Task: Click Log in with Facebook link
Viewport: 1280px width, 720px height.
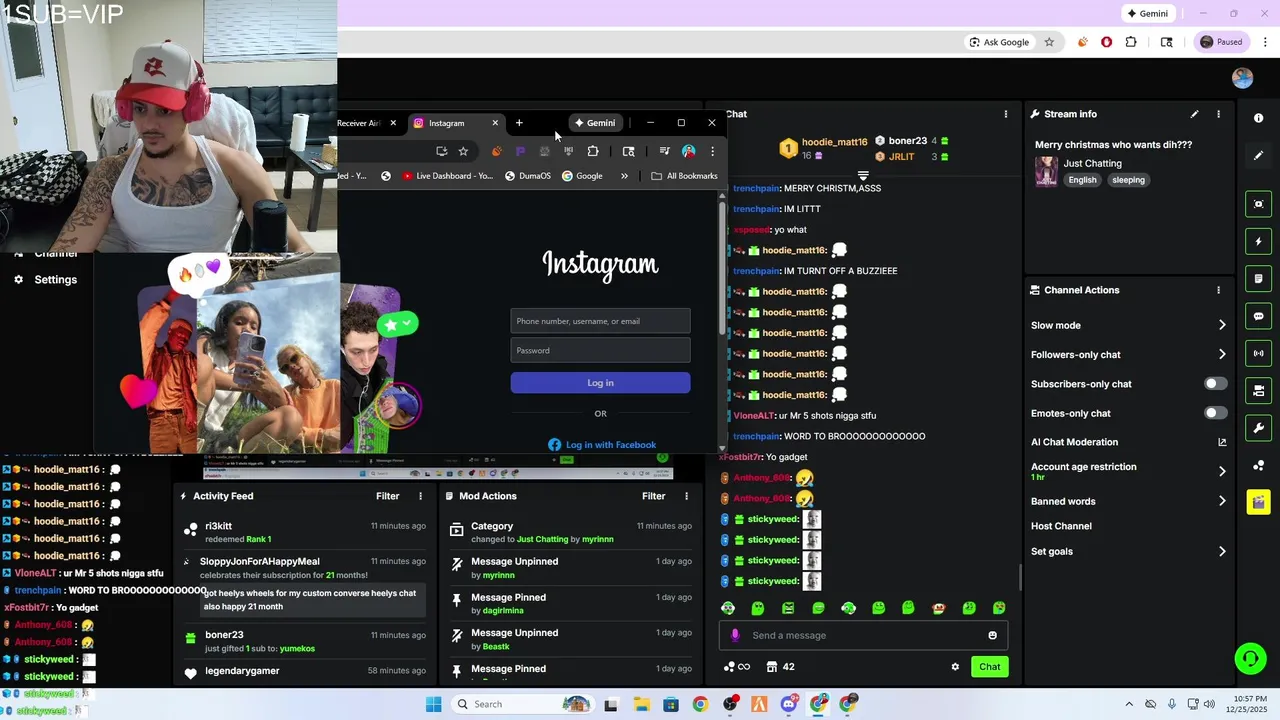Action: (x=602, y=445)
